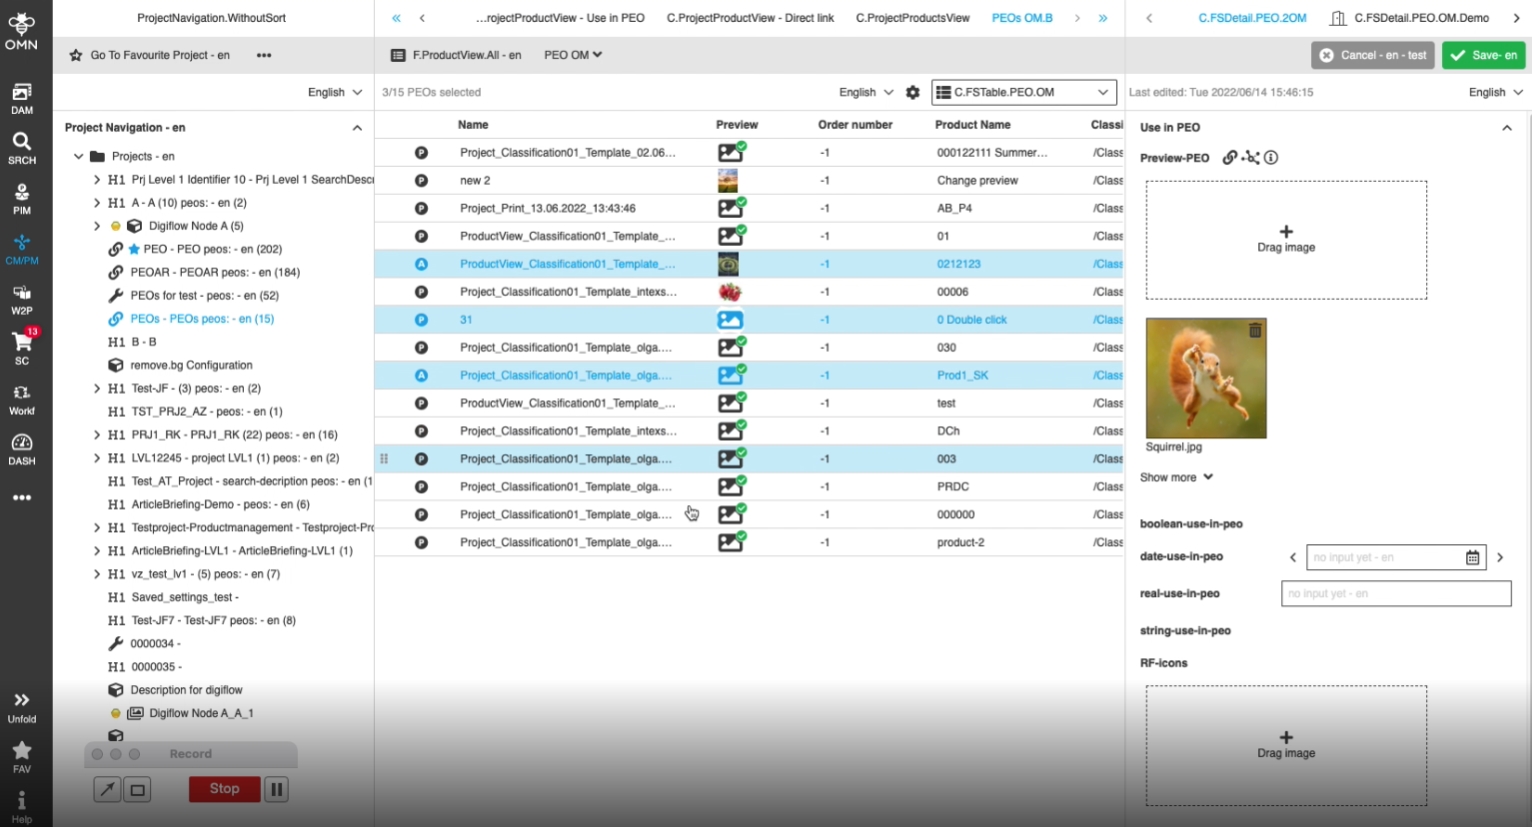Click the real-use-in-peo input field
Image resolution: width=1532 pixels, height=827 pixels.
click(1395, 594)
